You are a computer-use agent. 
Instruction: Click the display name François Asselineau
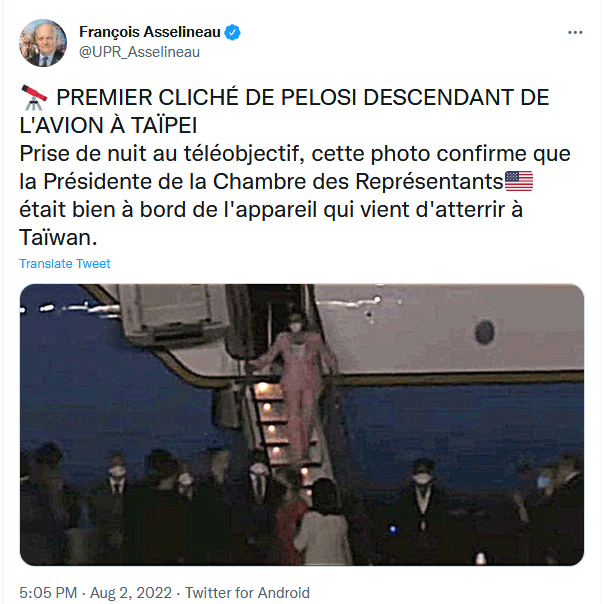pyautogui.click(x=150, y=32)
